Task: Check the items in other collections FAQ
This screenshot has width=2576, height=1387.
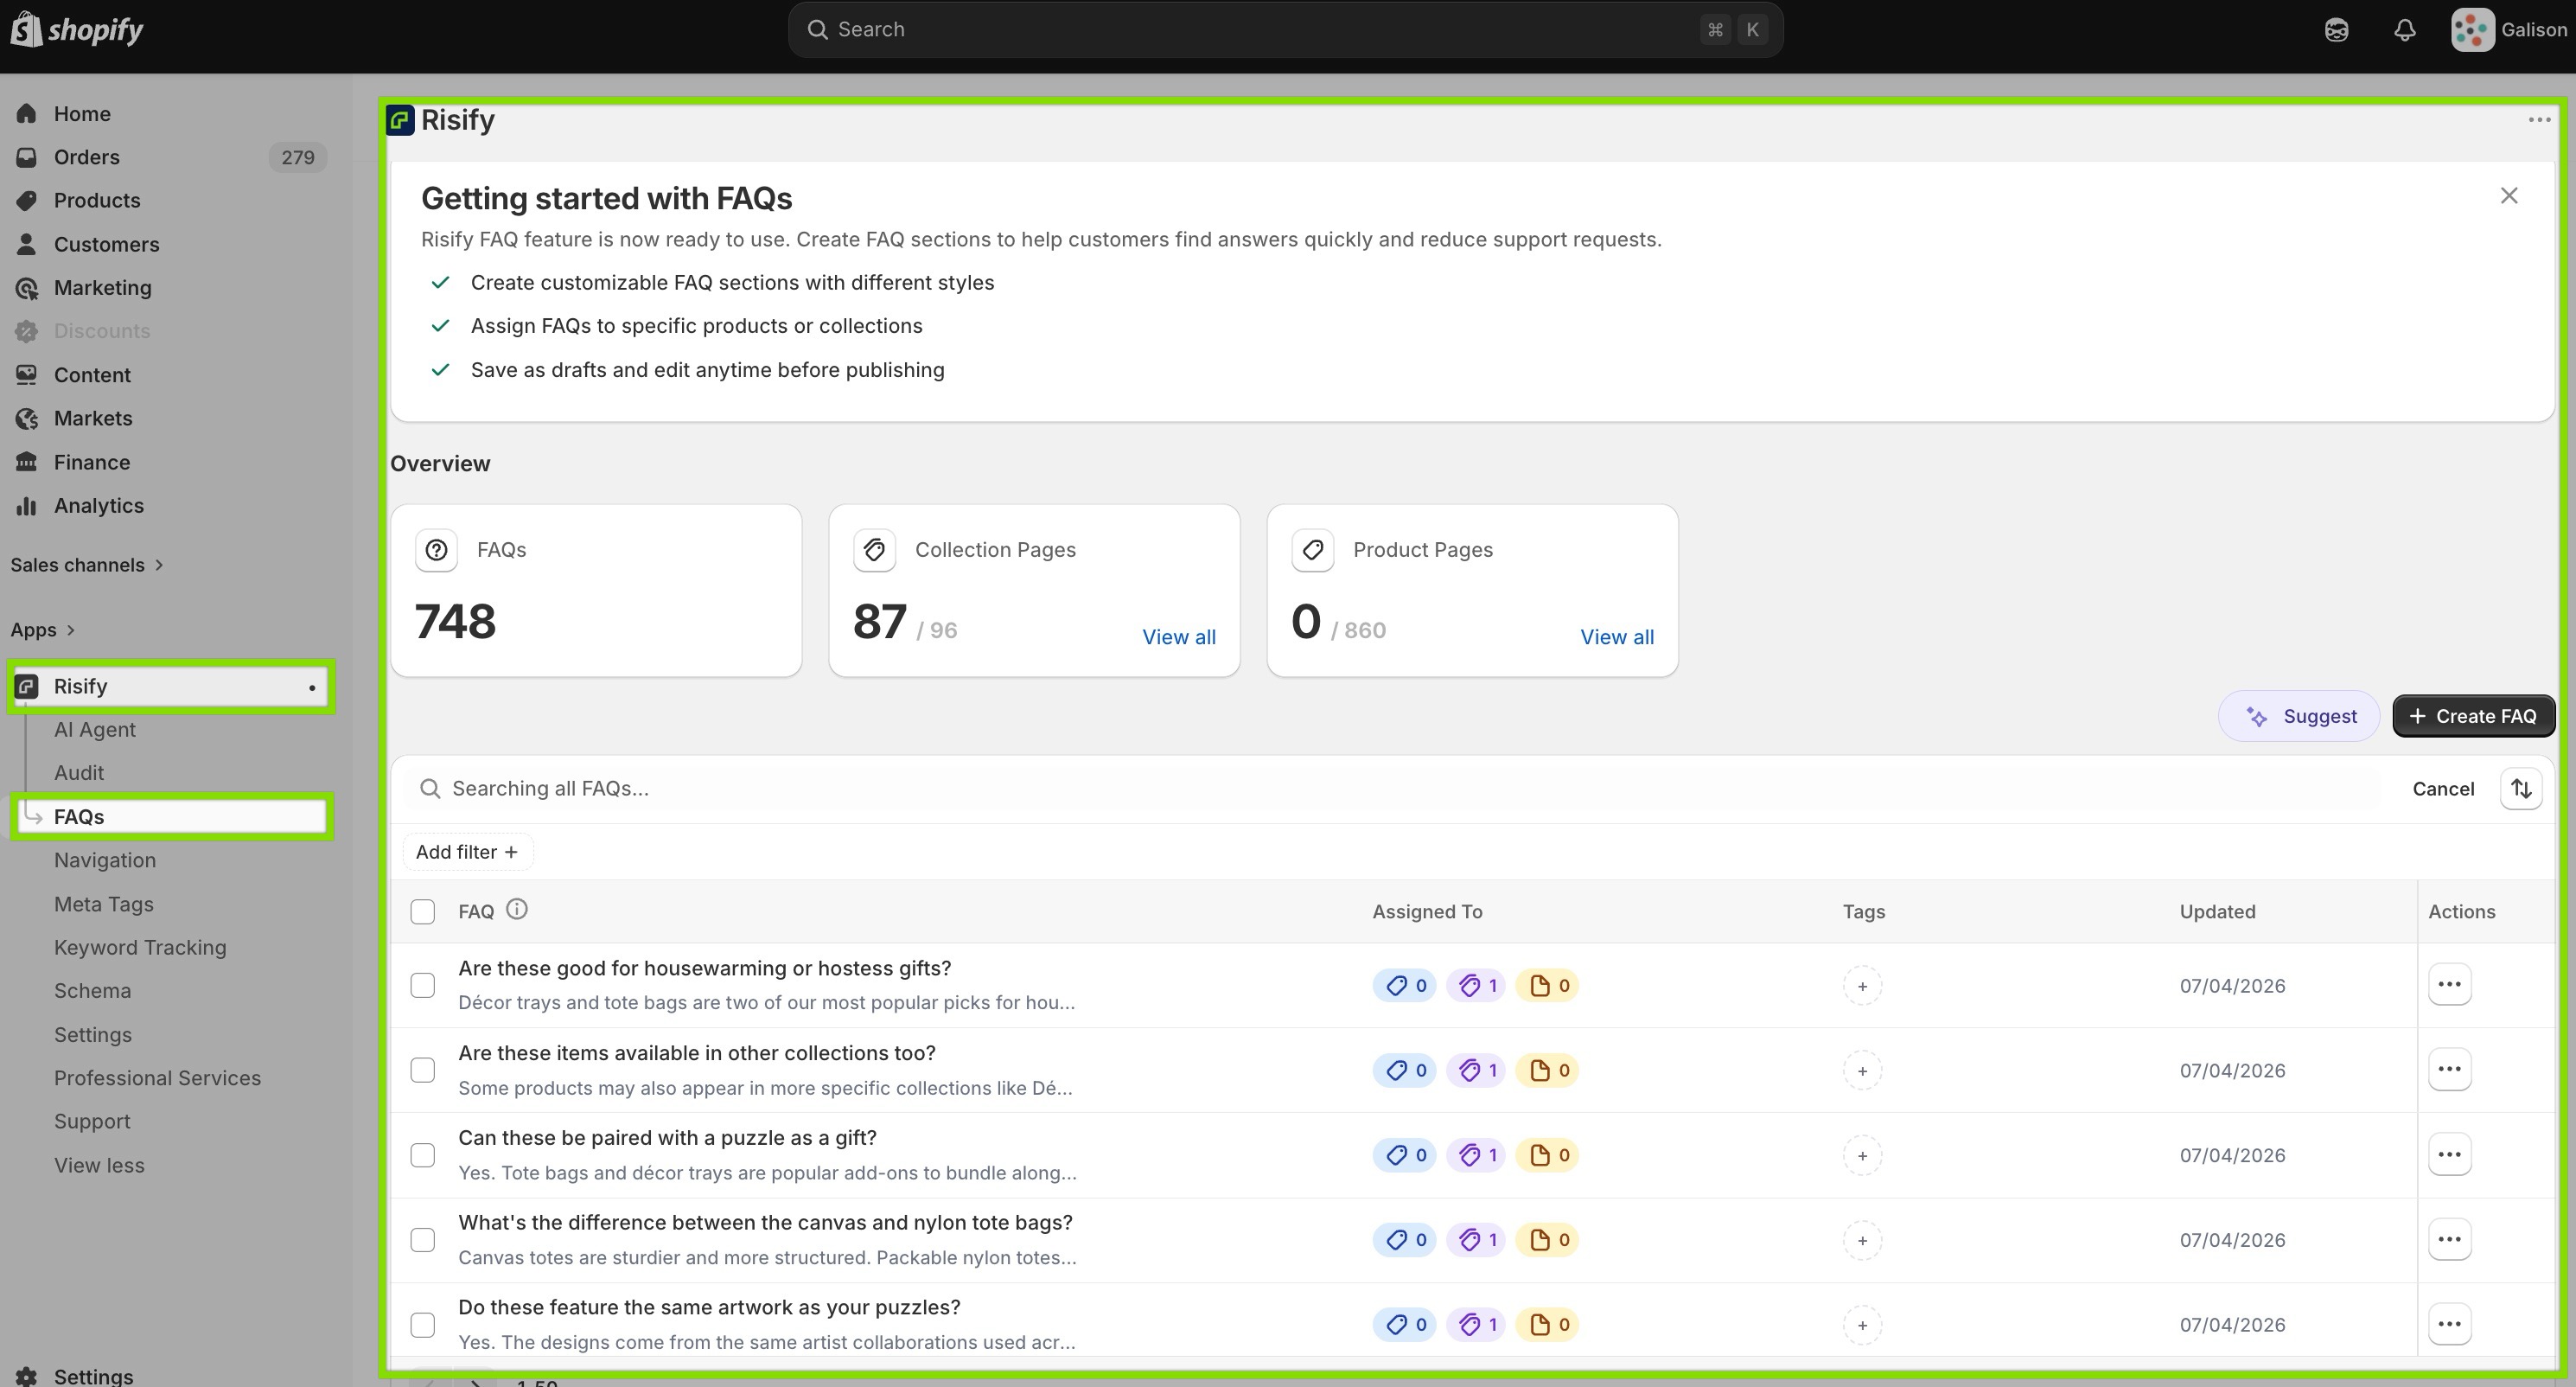Action: click(x=423, y=1071)
